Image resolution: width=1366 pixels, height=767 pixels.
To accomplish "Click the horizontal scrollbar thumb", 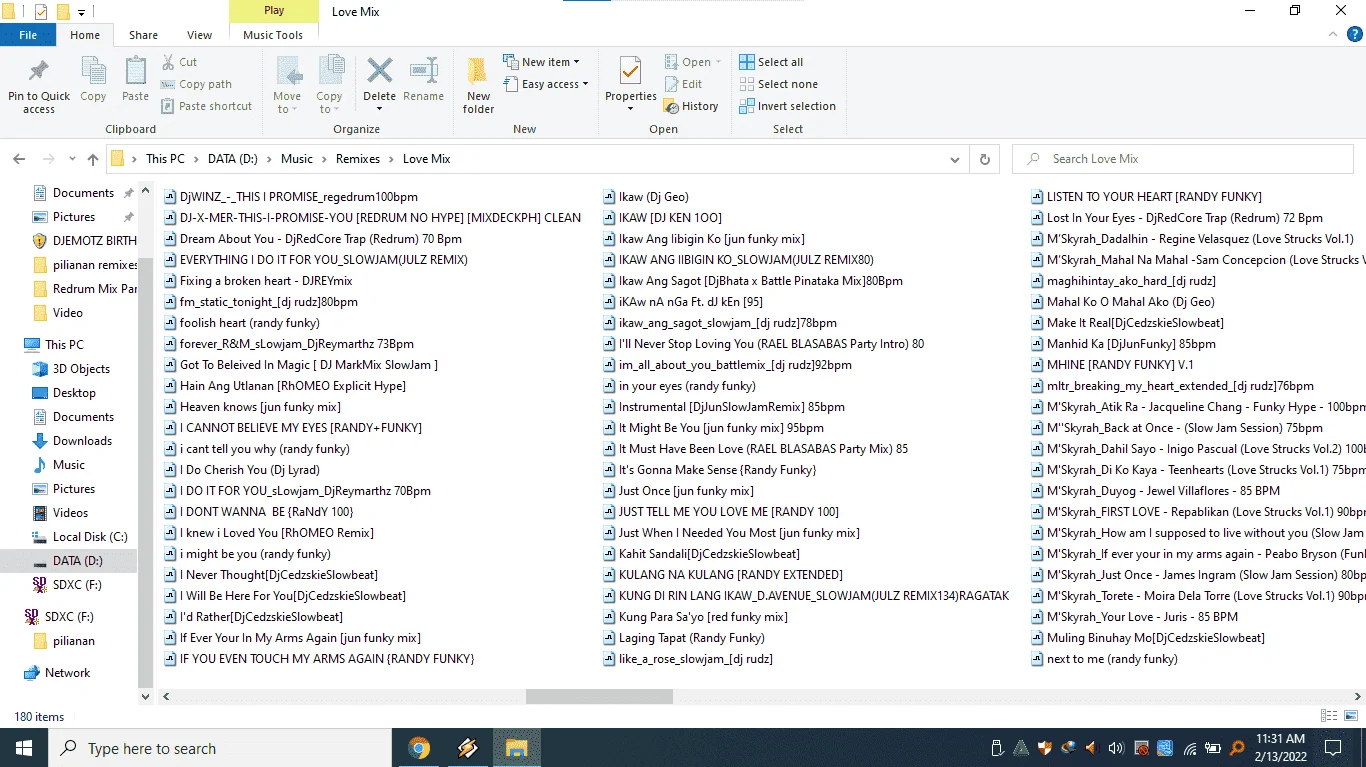I will [599, 696].
